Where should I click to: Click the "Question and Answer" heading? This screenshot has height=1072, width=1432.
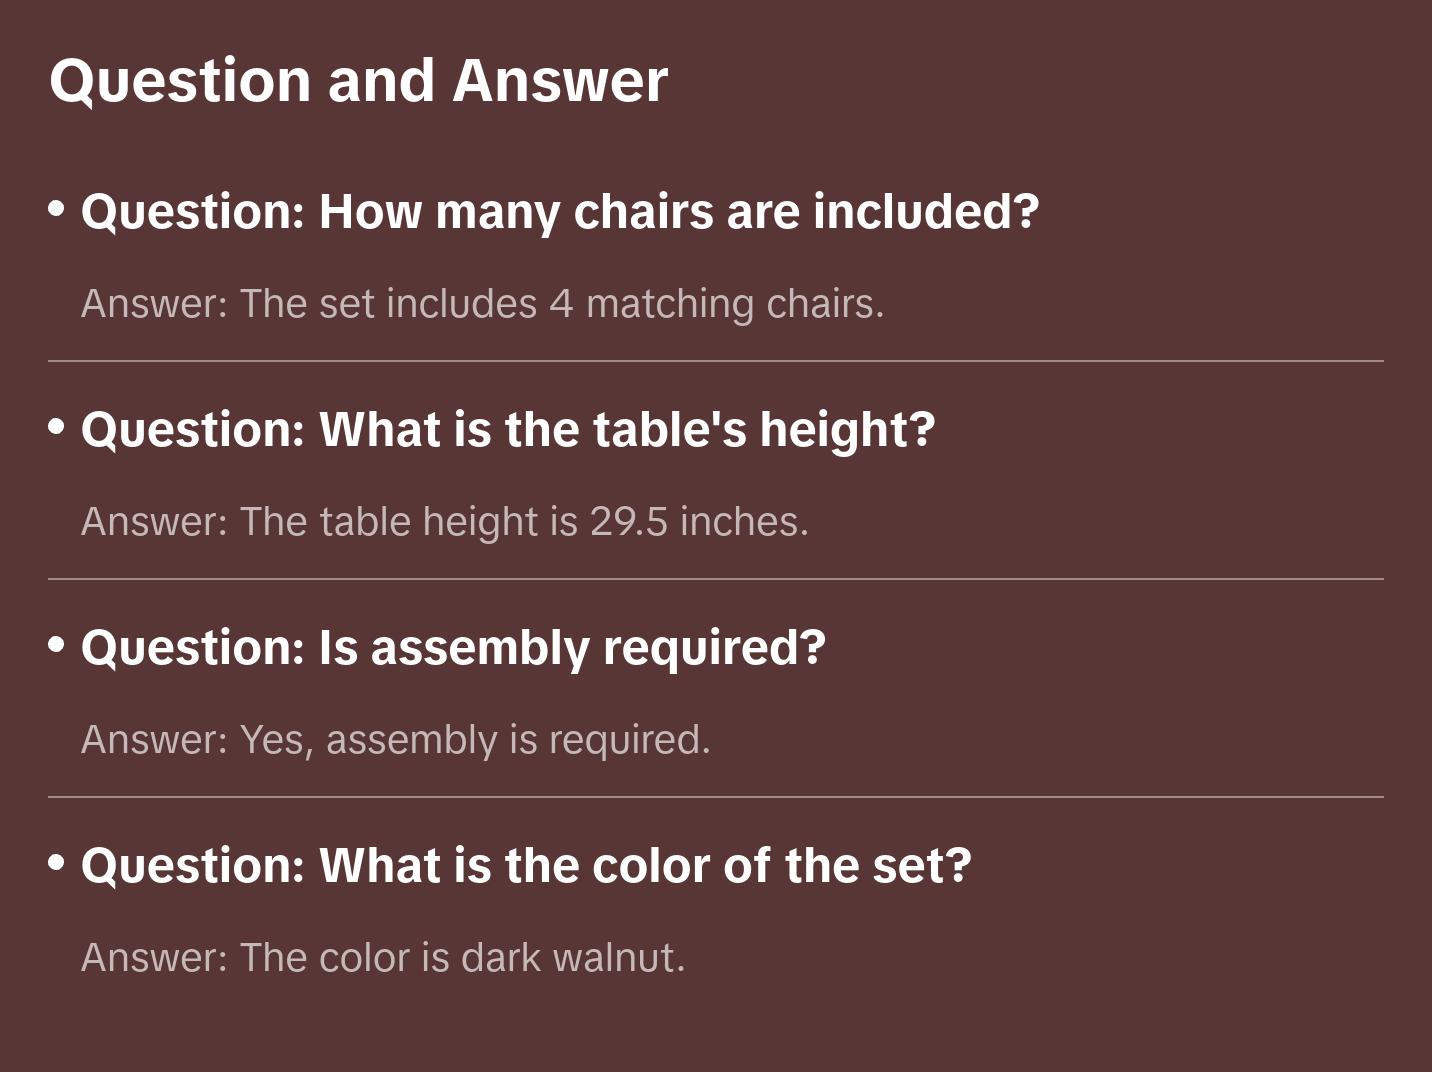coord(358,80)
